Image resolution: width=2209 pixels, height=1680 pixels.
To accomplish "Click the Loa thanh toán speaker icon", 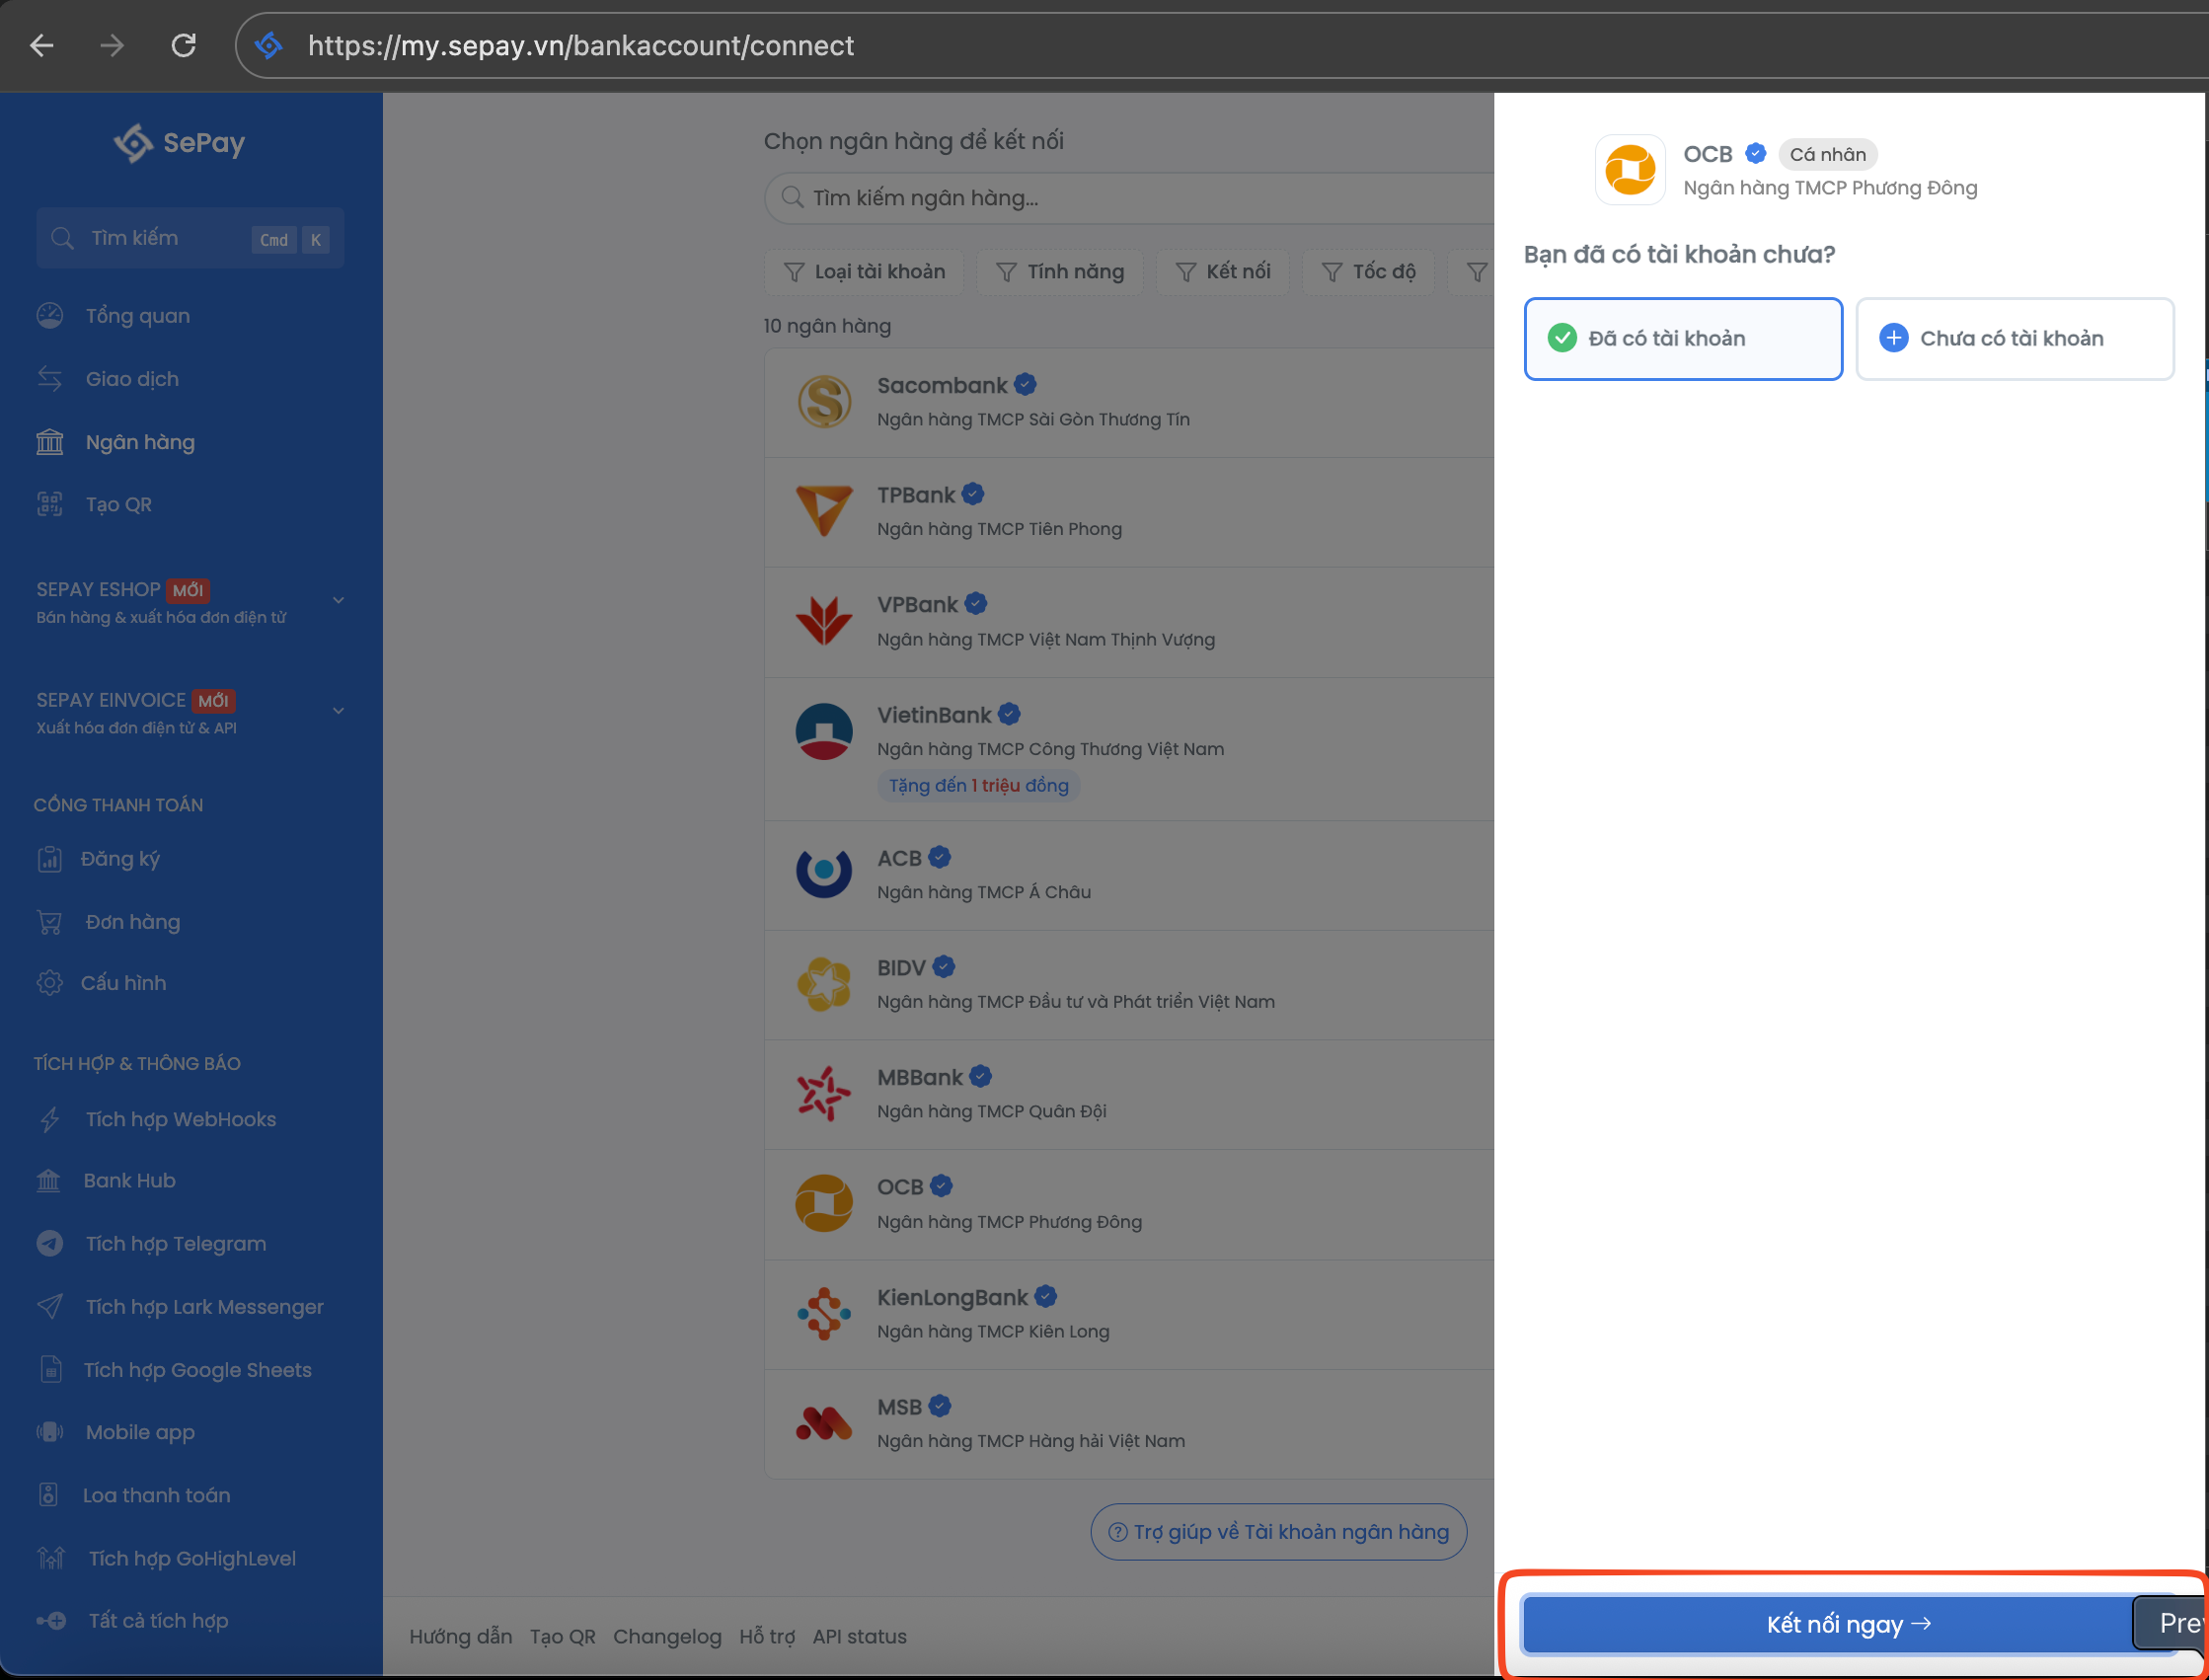I will [48, 1496].
